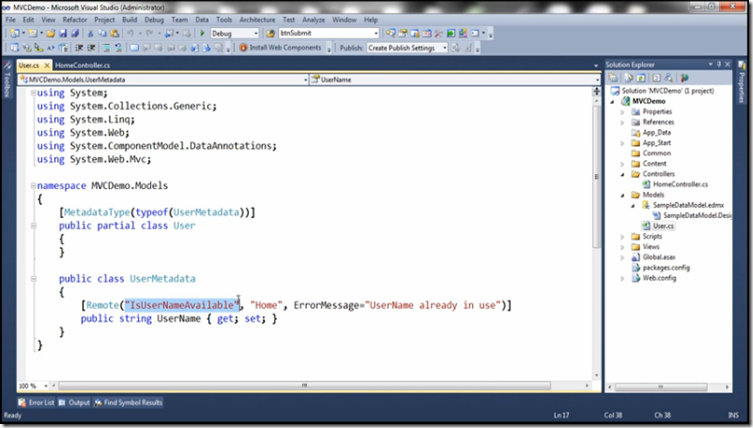Collapse the class UserMetadata outline
This screenshot has width=753, height=428.
pyautogui.click(x=33, y=279)
